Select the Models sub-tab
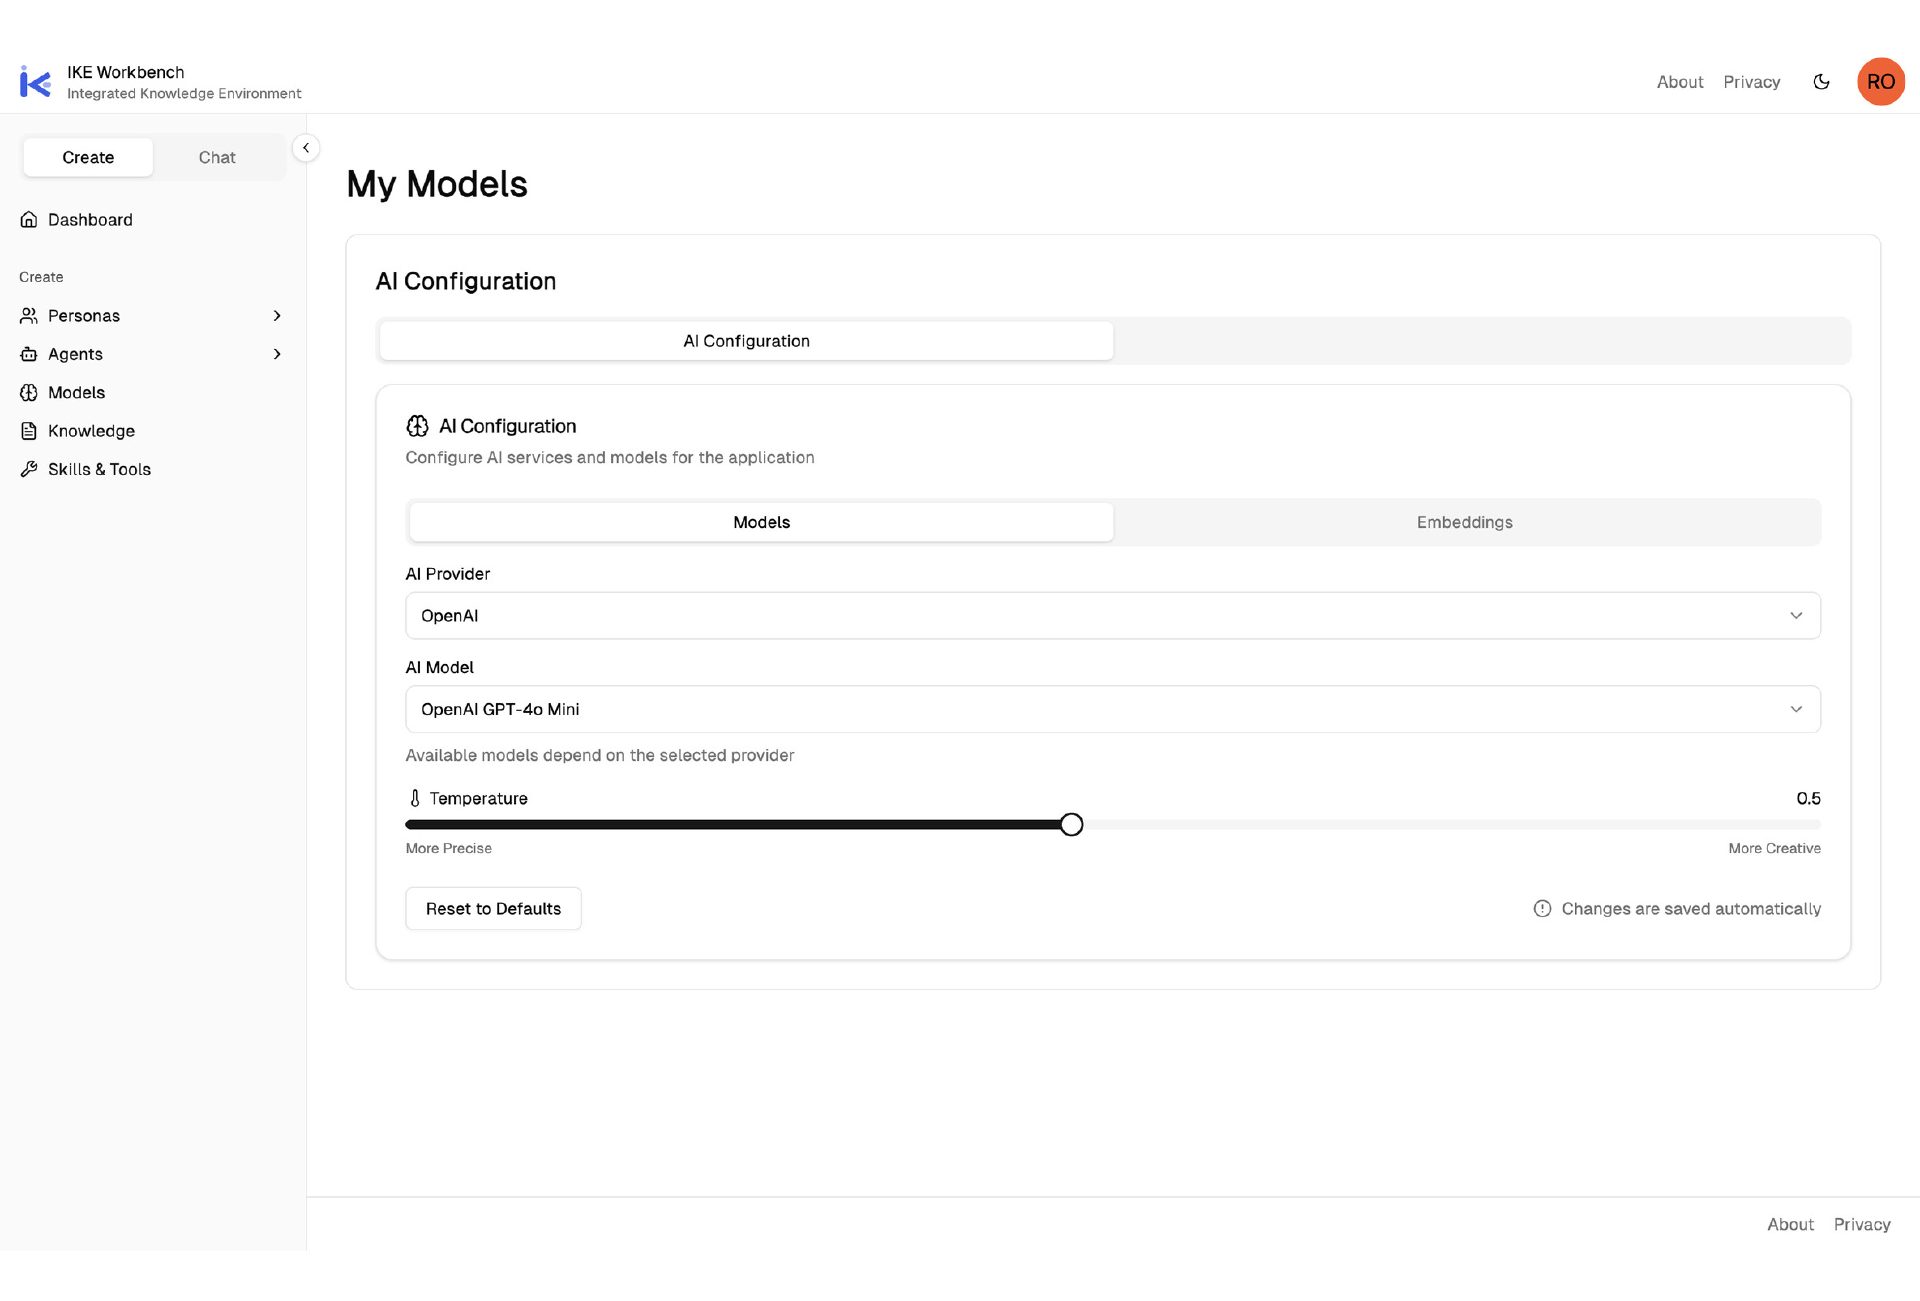Viewport: 1920px width, 1301px height. pos(761,522)
